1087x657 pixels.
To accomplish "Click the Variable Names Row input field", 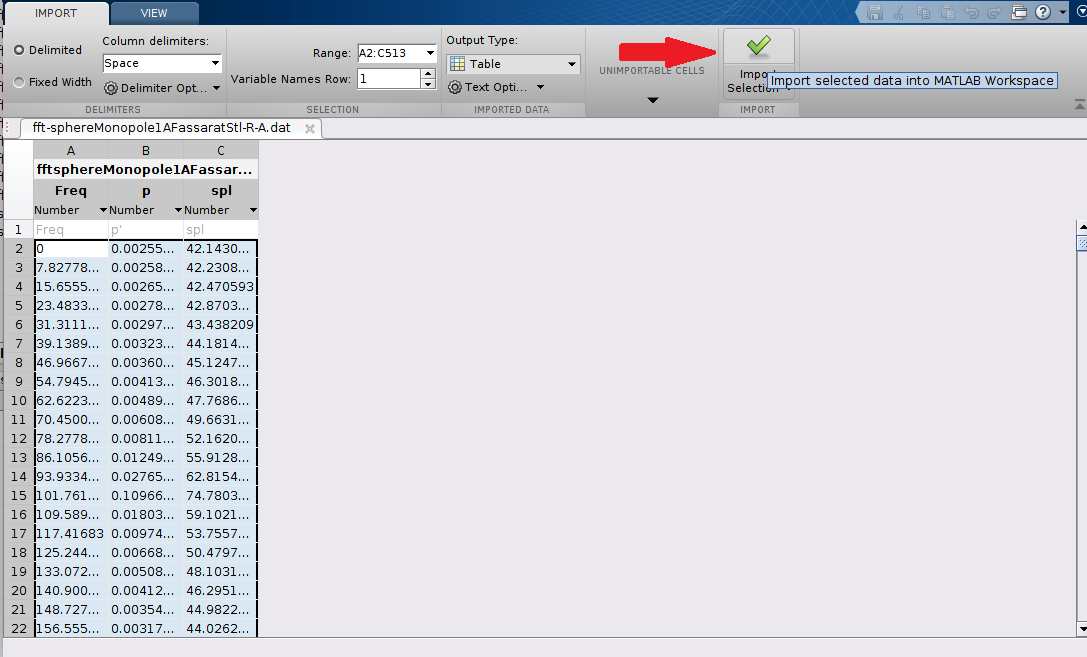I will [x=388, y=78].
